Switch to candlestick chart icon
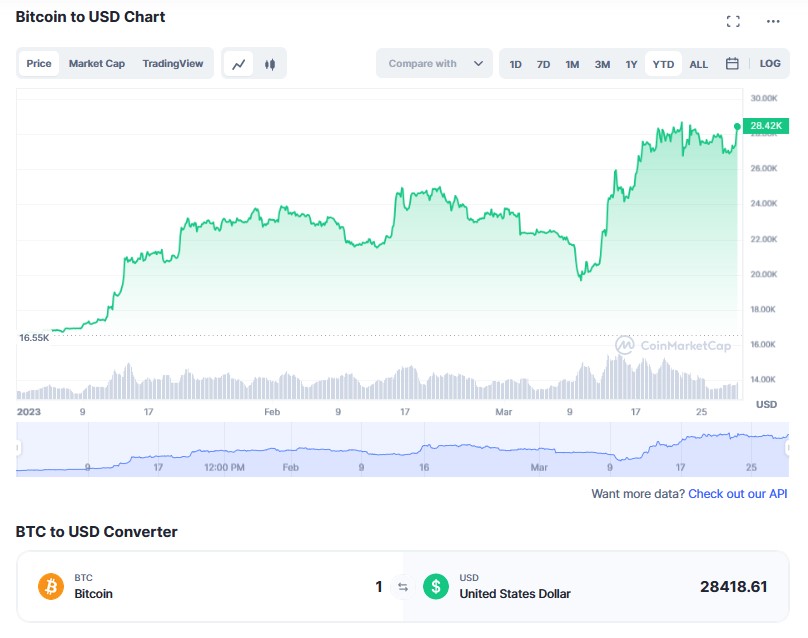 coord(269,64)
